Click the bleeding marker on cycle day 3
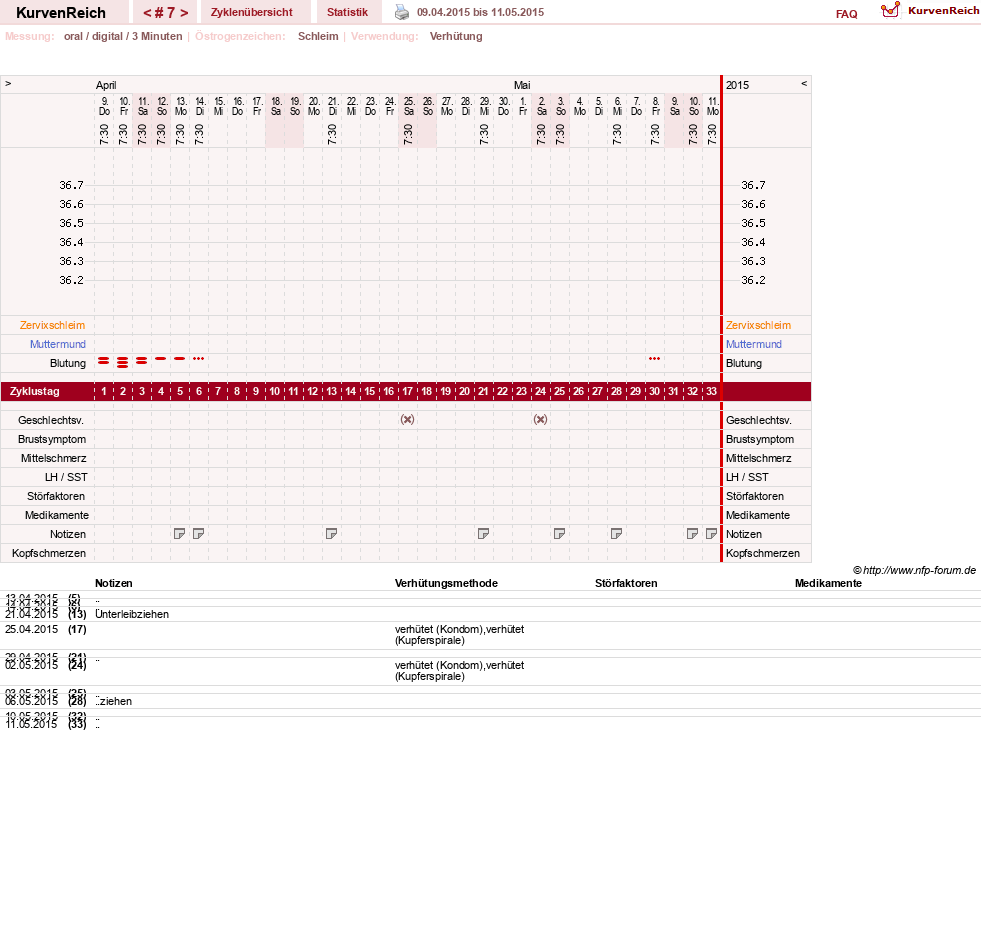Viewport: 981px width, 932px height. pos(141,361)
